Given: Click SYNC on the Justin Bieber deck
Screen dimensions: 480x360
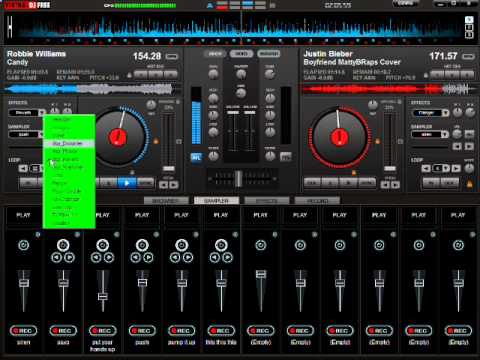Looking at the screenshot, I should point(367,183).
